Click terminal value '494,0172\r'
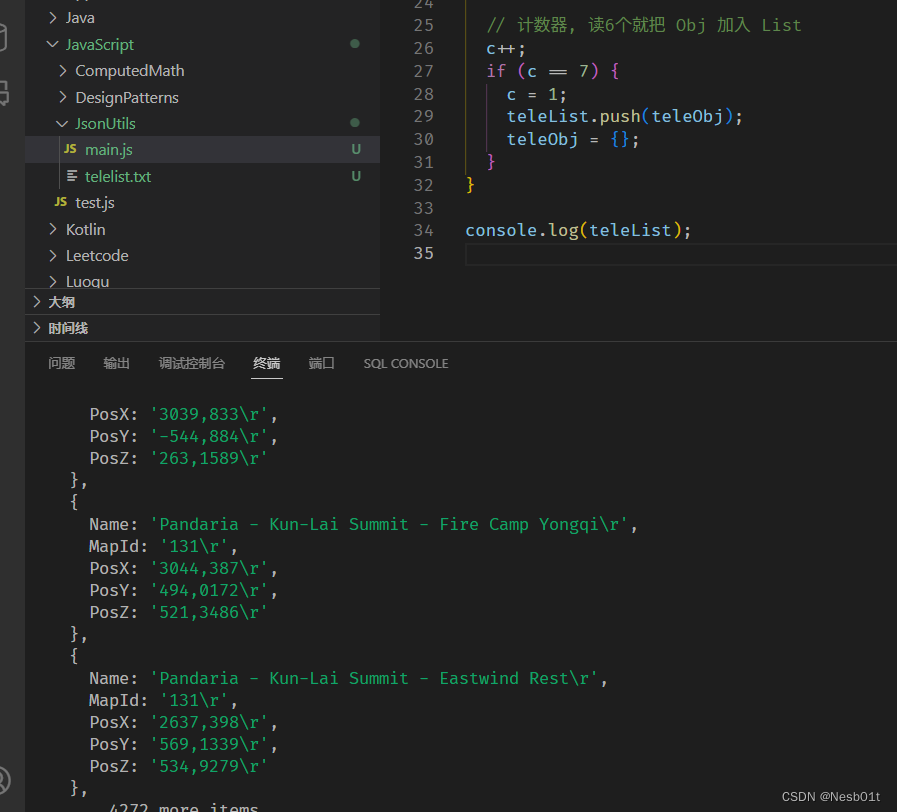The width and height of the screenshot is (897, 812). coord(209,591)
